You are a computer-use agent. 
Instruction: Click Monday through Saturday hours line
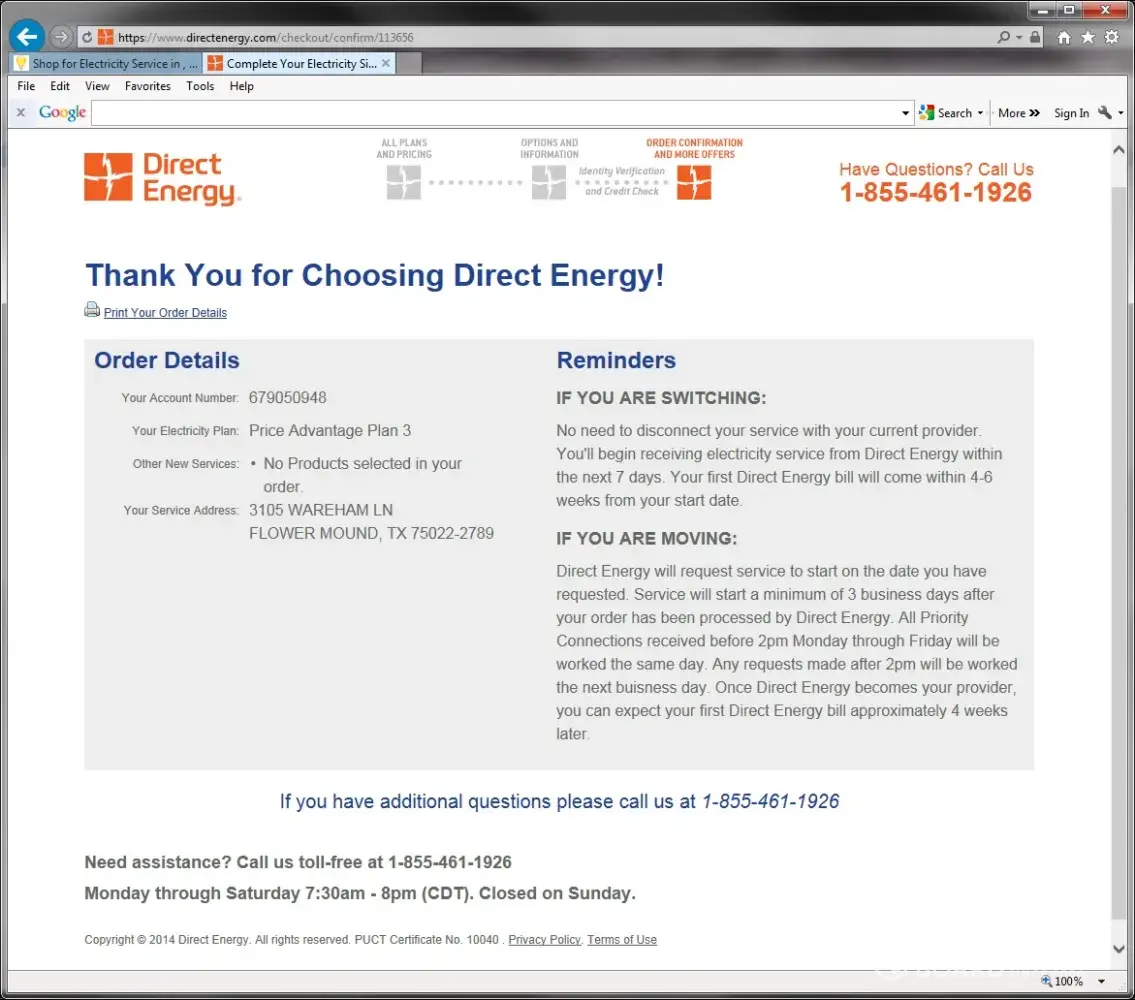tap(360, 893)
